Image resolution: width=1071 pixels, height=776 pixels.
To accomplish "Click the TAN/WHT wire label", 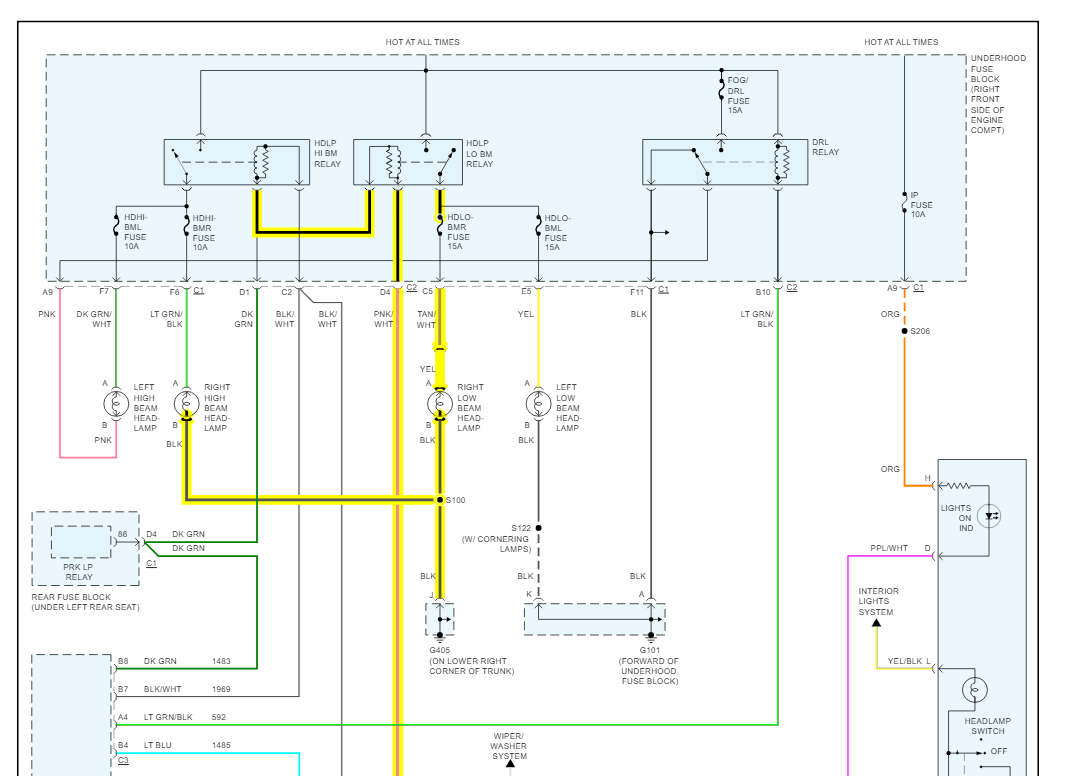I will pyautogui.click(x=426, y=320).
